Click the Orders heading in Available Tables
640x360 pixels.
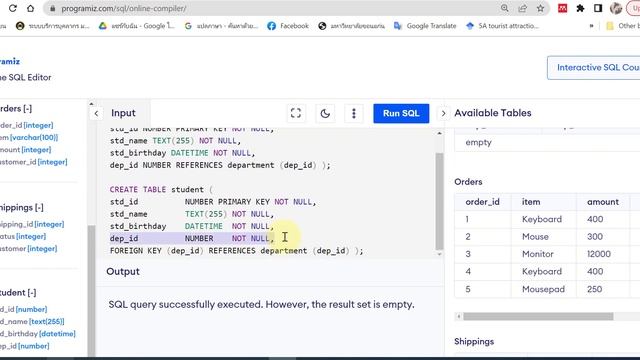pyautogui.click(x=468, y=182)
